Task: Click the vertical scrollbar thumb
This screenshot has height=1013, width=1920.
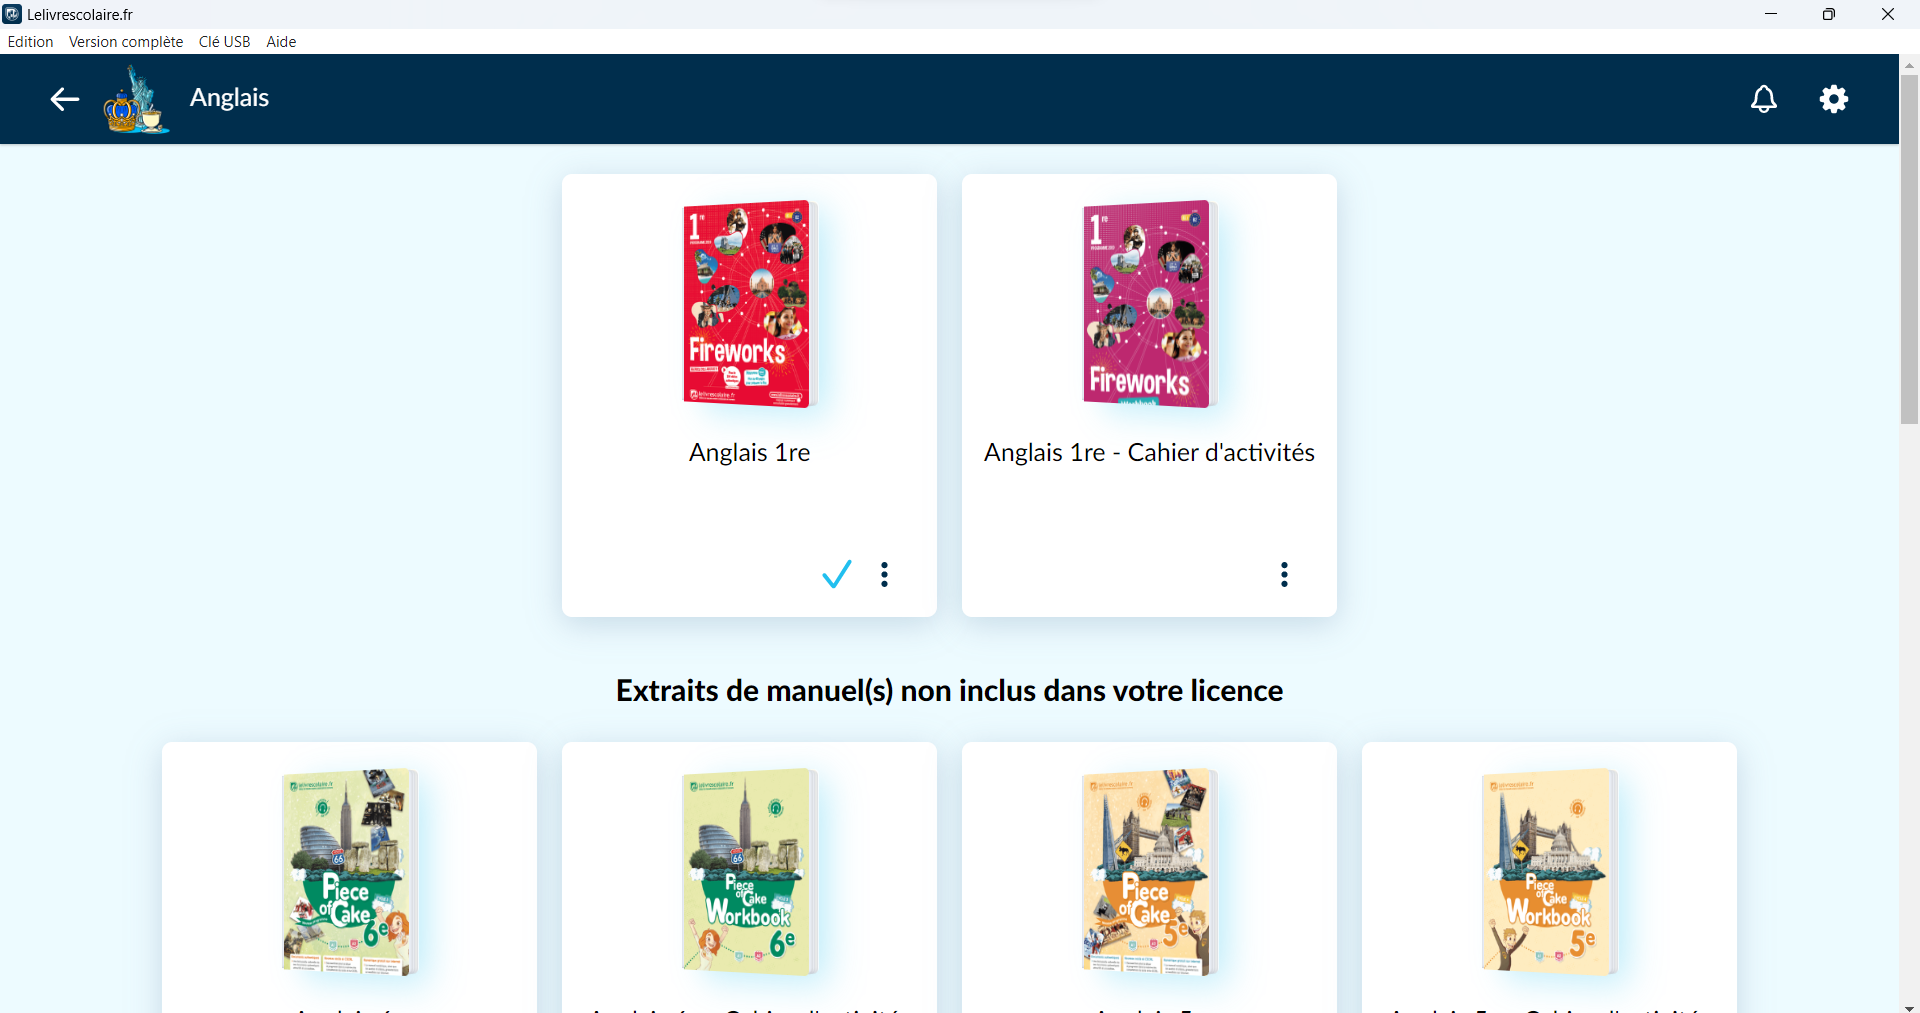Action: (x=1909, y=249)
